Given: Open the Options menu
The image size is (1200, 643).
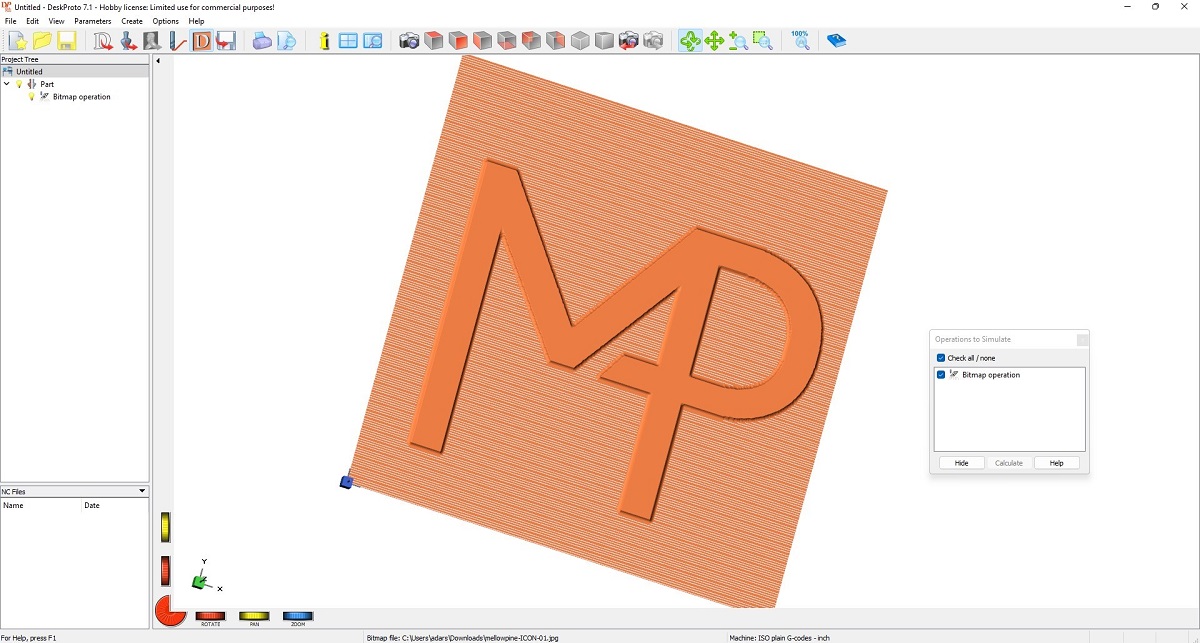Looking at the screenshot, I should pyautogui.click(x=166, y=21).
